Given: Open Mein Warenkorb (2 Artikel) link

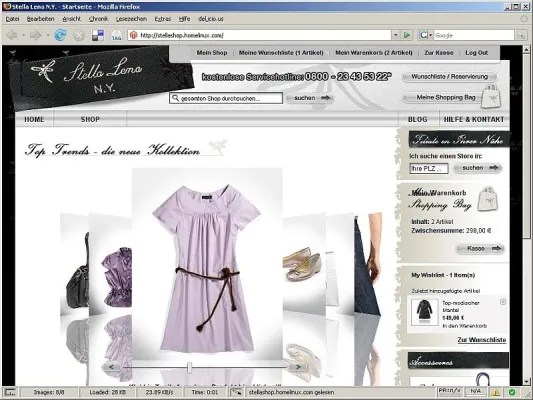Looking at the screenshot, I should (x=374, y=53).
